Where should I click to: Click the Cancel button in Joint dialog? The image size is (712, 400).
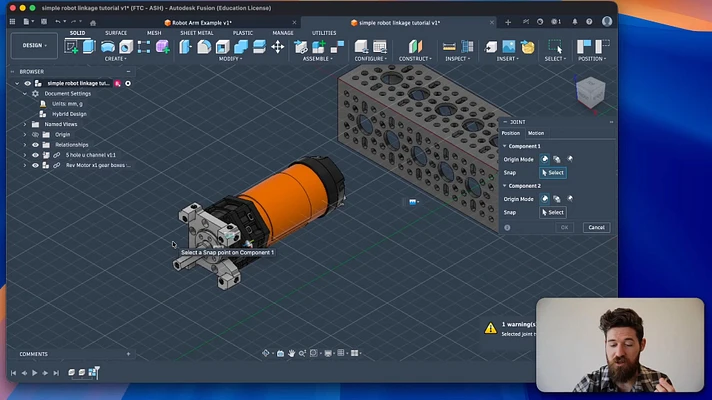pos(596,227)
